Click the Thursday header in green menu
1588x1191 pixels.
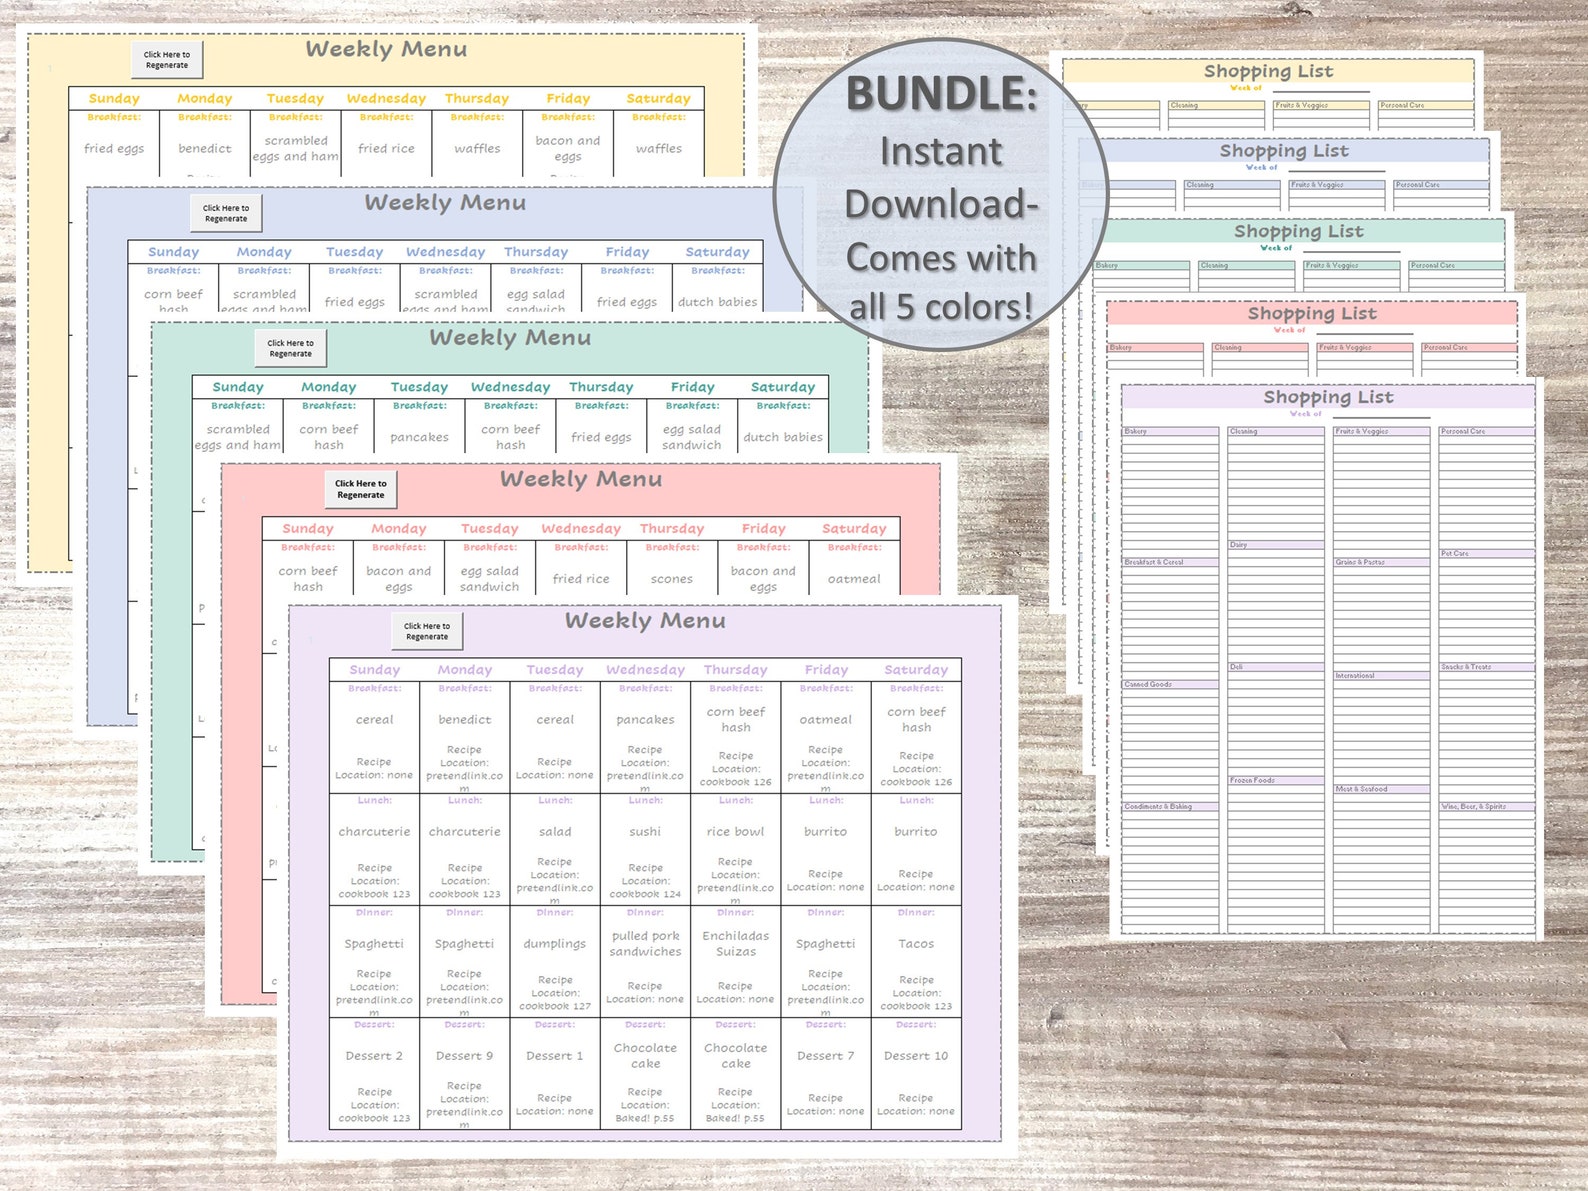click(601, 387)
